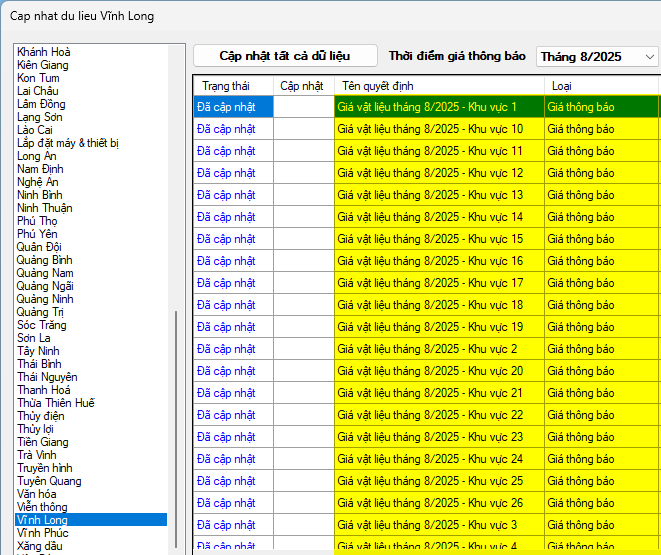This screenshot has height=555, width=661.
Task: Click the 'Cập nhật' cell for Khu vực 20
Action: click(x=303, y=371)
